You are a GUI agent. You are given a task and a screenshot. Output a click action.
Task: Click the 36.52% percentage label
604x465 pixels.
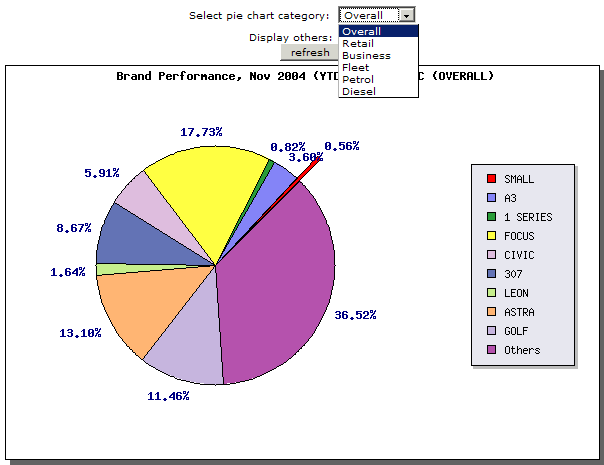coord(355,315)
